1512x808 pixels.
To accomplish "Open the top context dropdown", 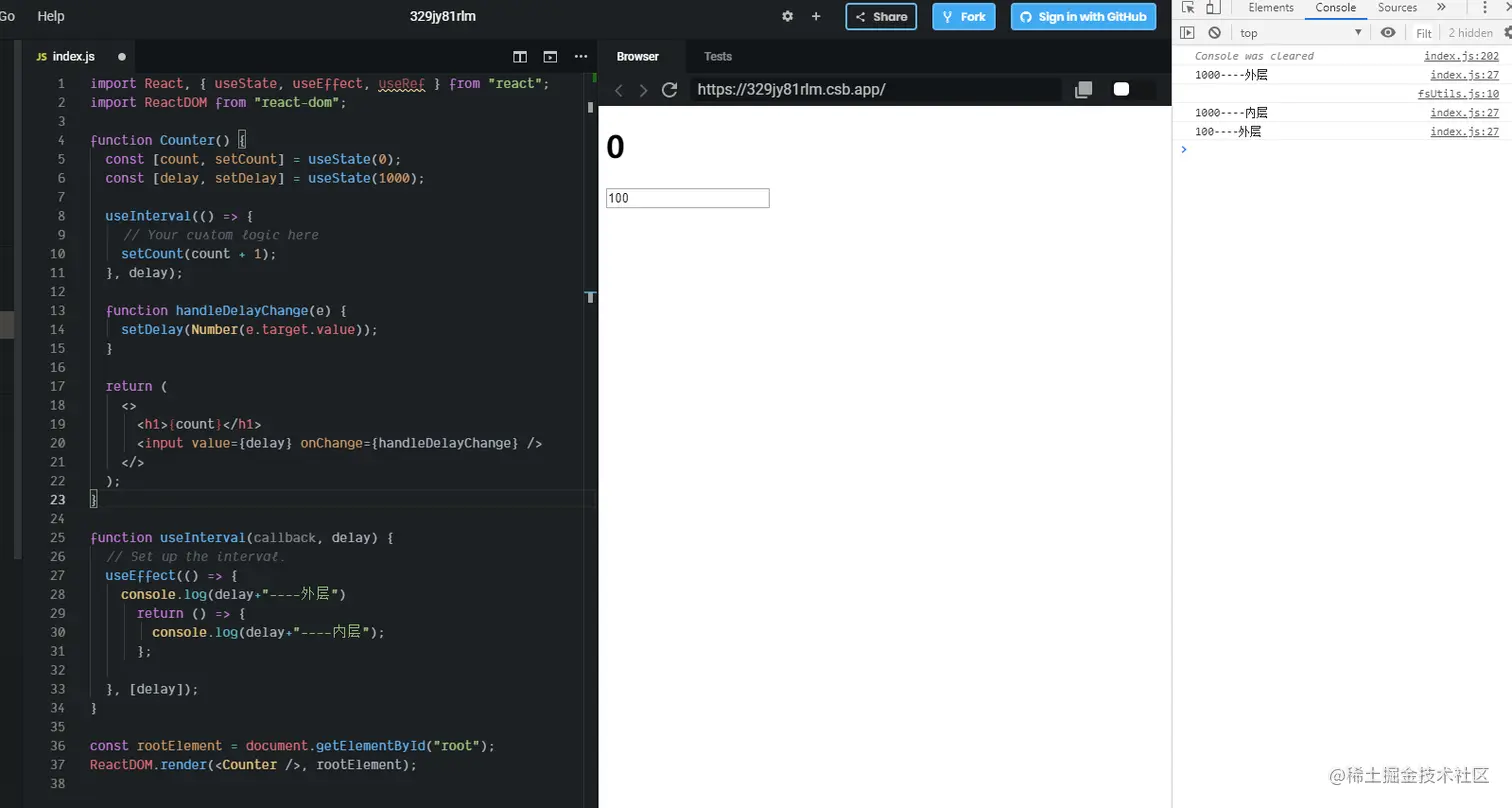I will tap(1301, 33).
